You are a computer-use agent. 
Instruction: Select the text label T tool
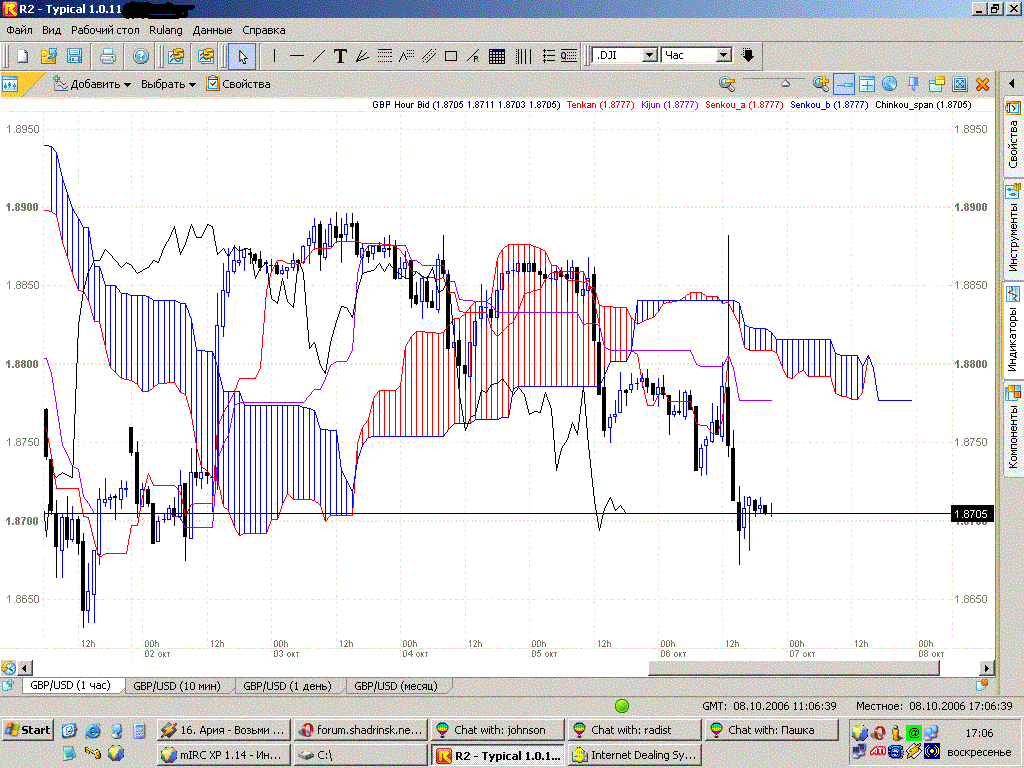click(340, 56)
